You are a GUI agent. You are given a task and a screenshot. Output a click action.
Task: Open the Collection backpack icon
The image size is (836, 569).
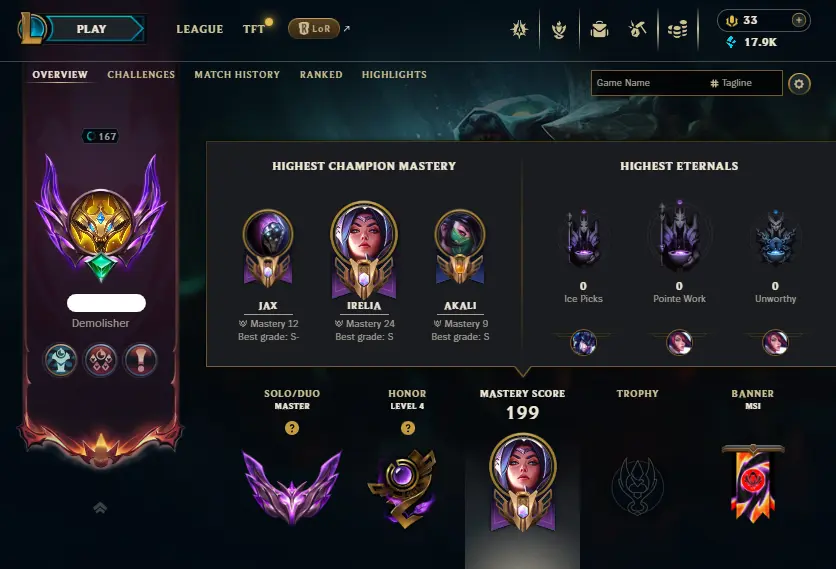click(x=599, y=29)
